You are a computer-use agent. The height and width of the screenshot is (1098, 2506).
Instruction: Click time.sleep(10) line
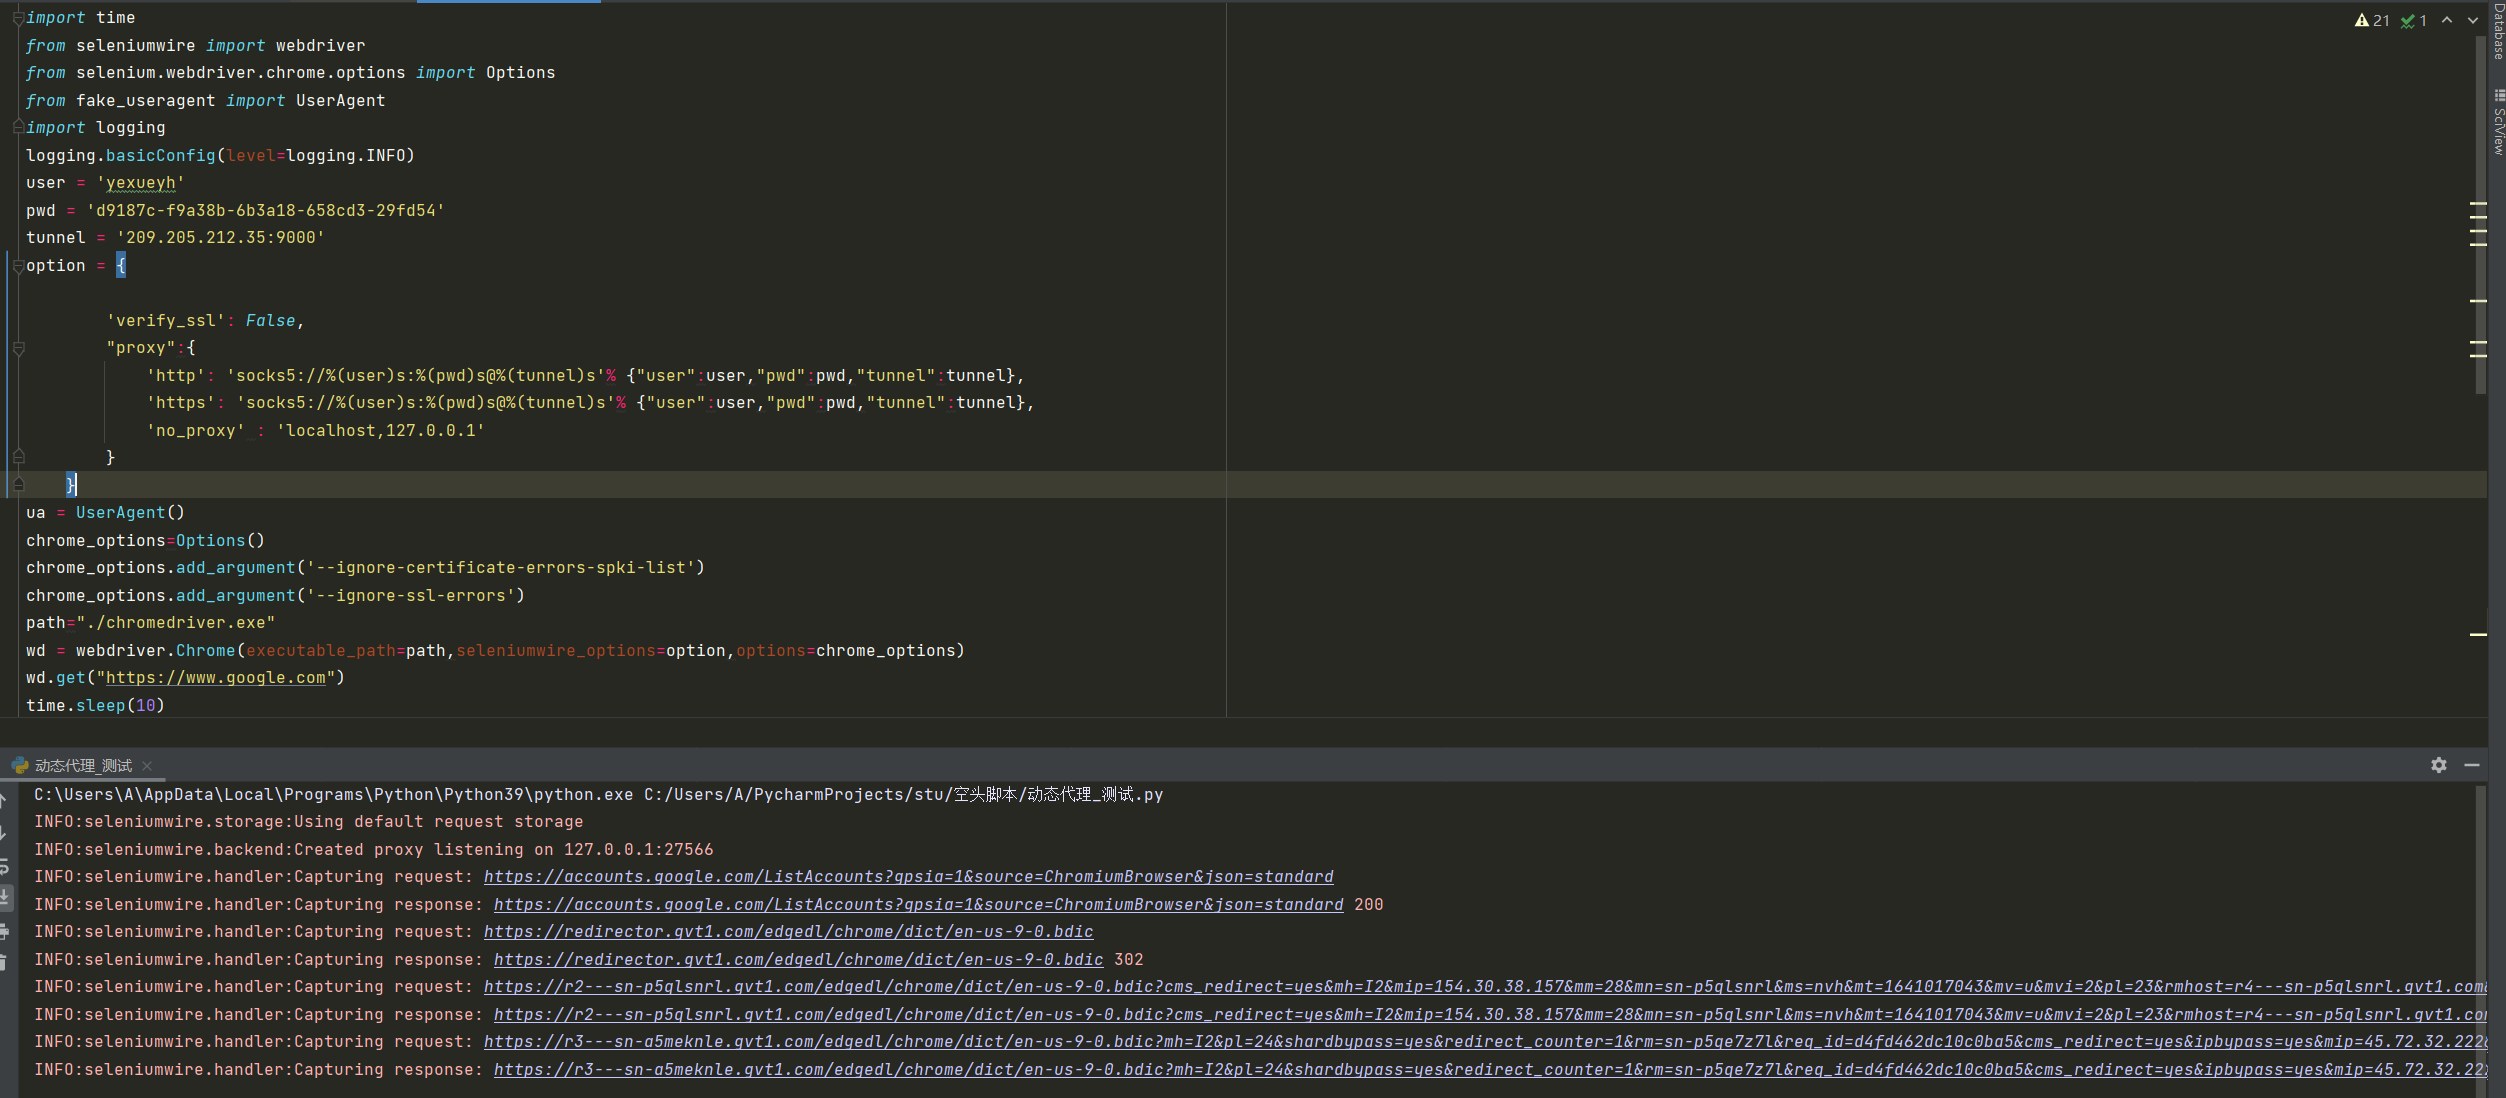tap(95, 706)
